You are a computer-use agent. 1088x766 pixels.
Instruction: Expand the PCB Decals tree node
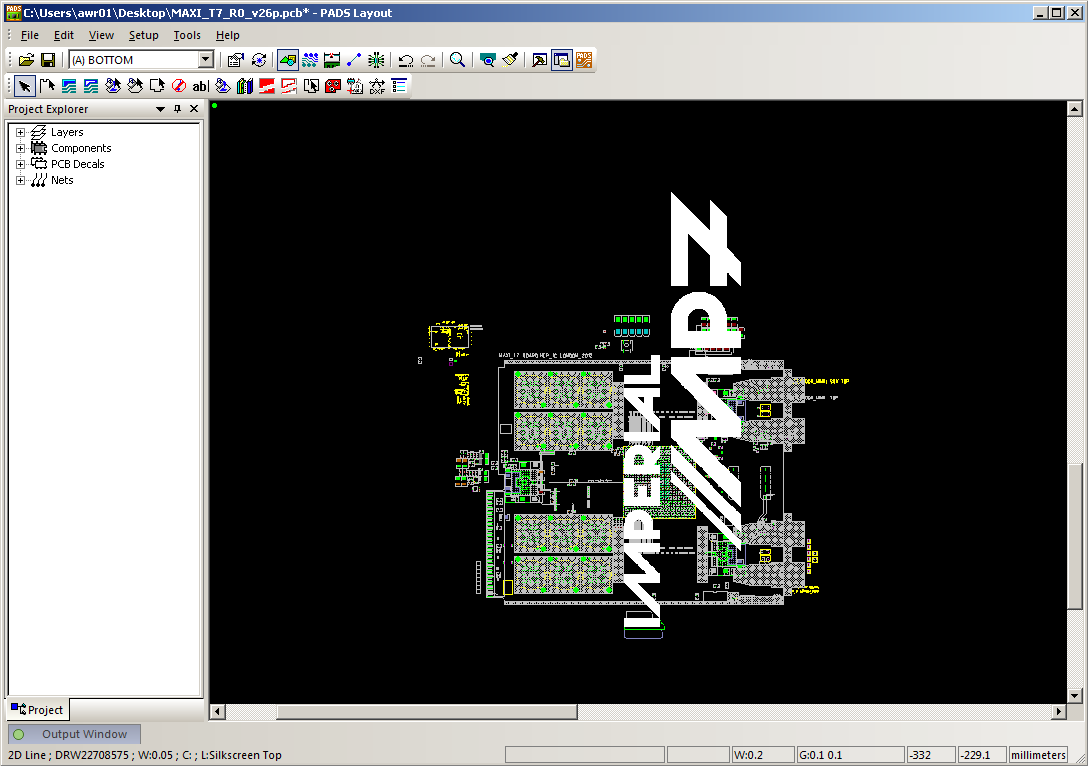pos(20,164)
